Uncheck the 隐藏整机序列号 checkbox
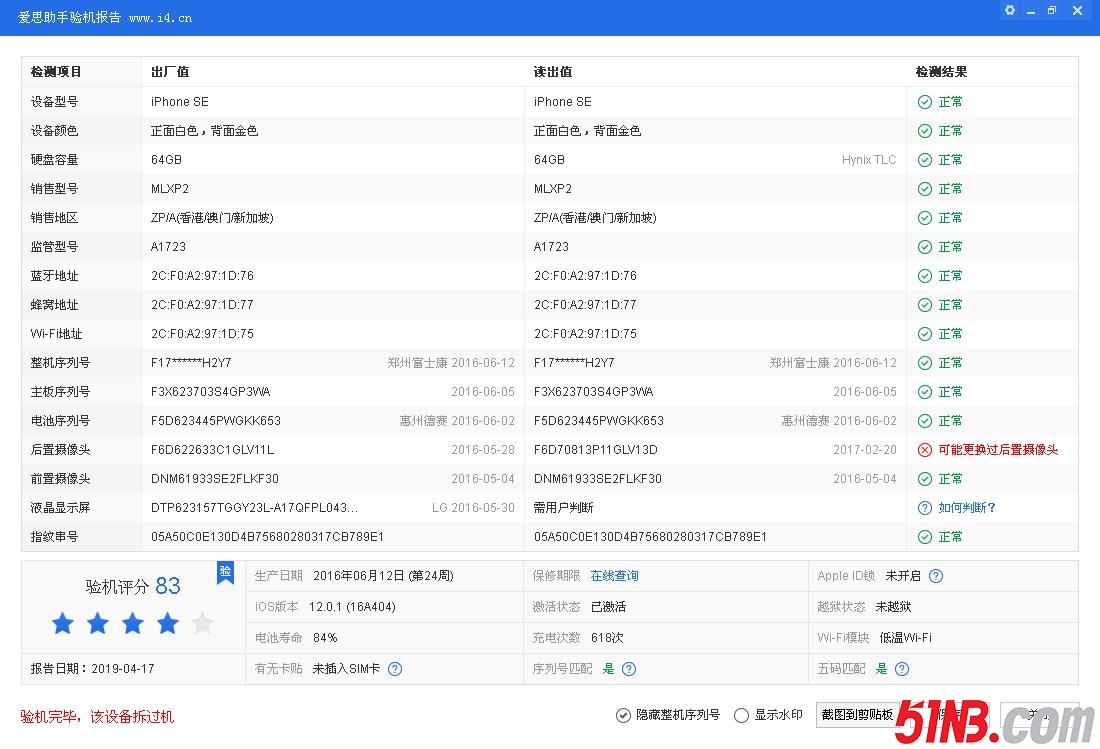The width and height of the screenshot is (1100, 749). tap(624, 715)
